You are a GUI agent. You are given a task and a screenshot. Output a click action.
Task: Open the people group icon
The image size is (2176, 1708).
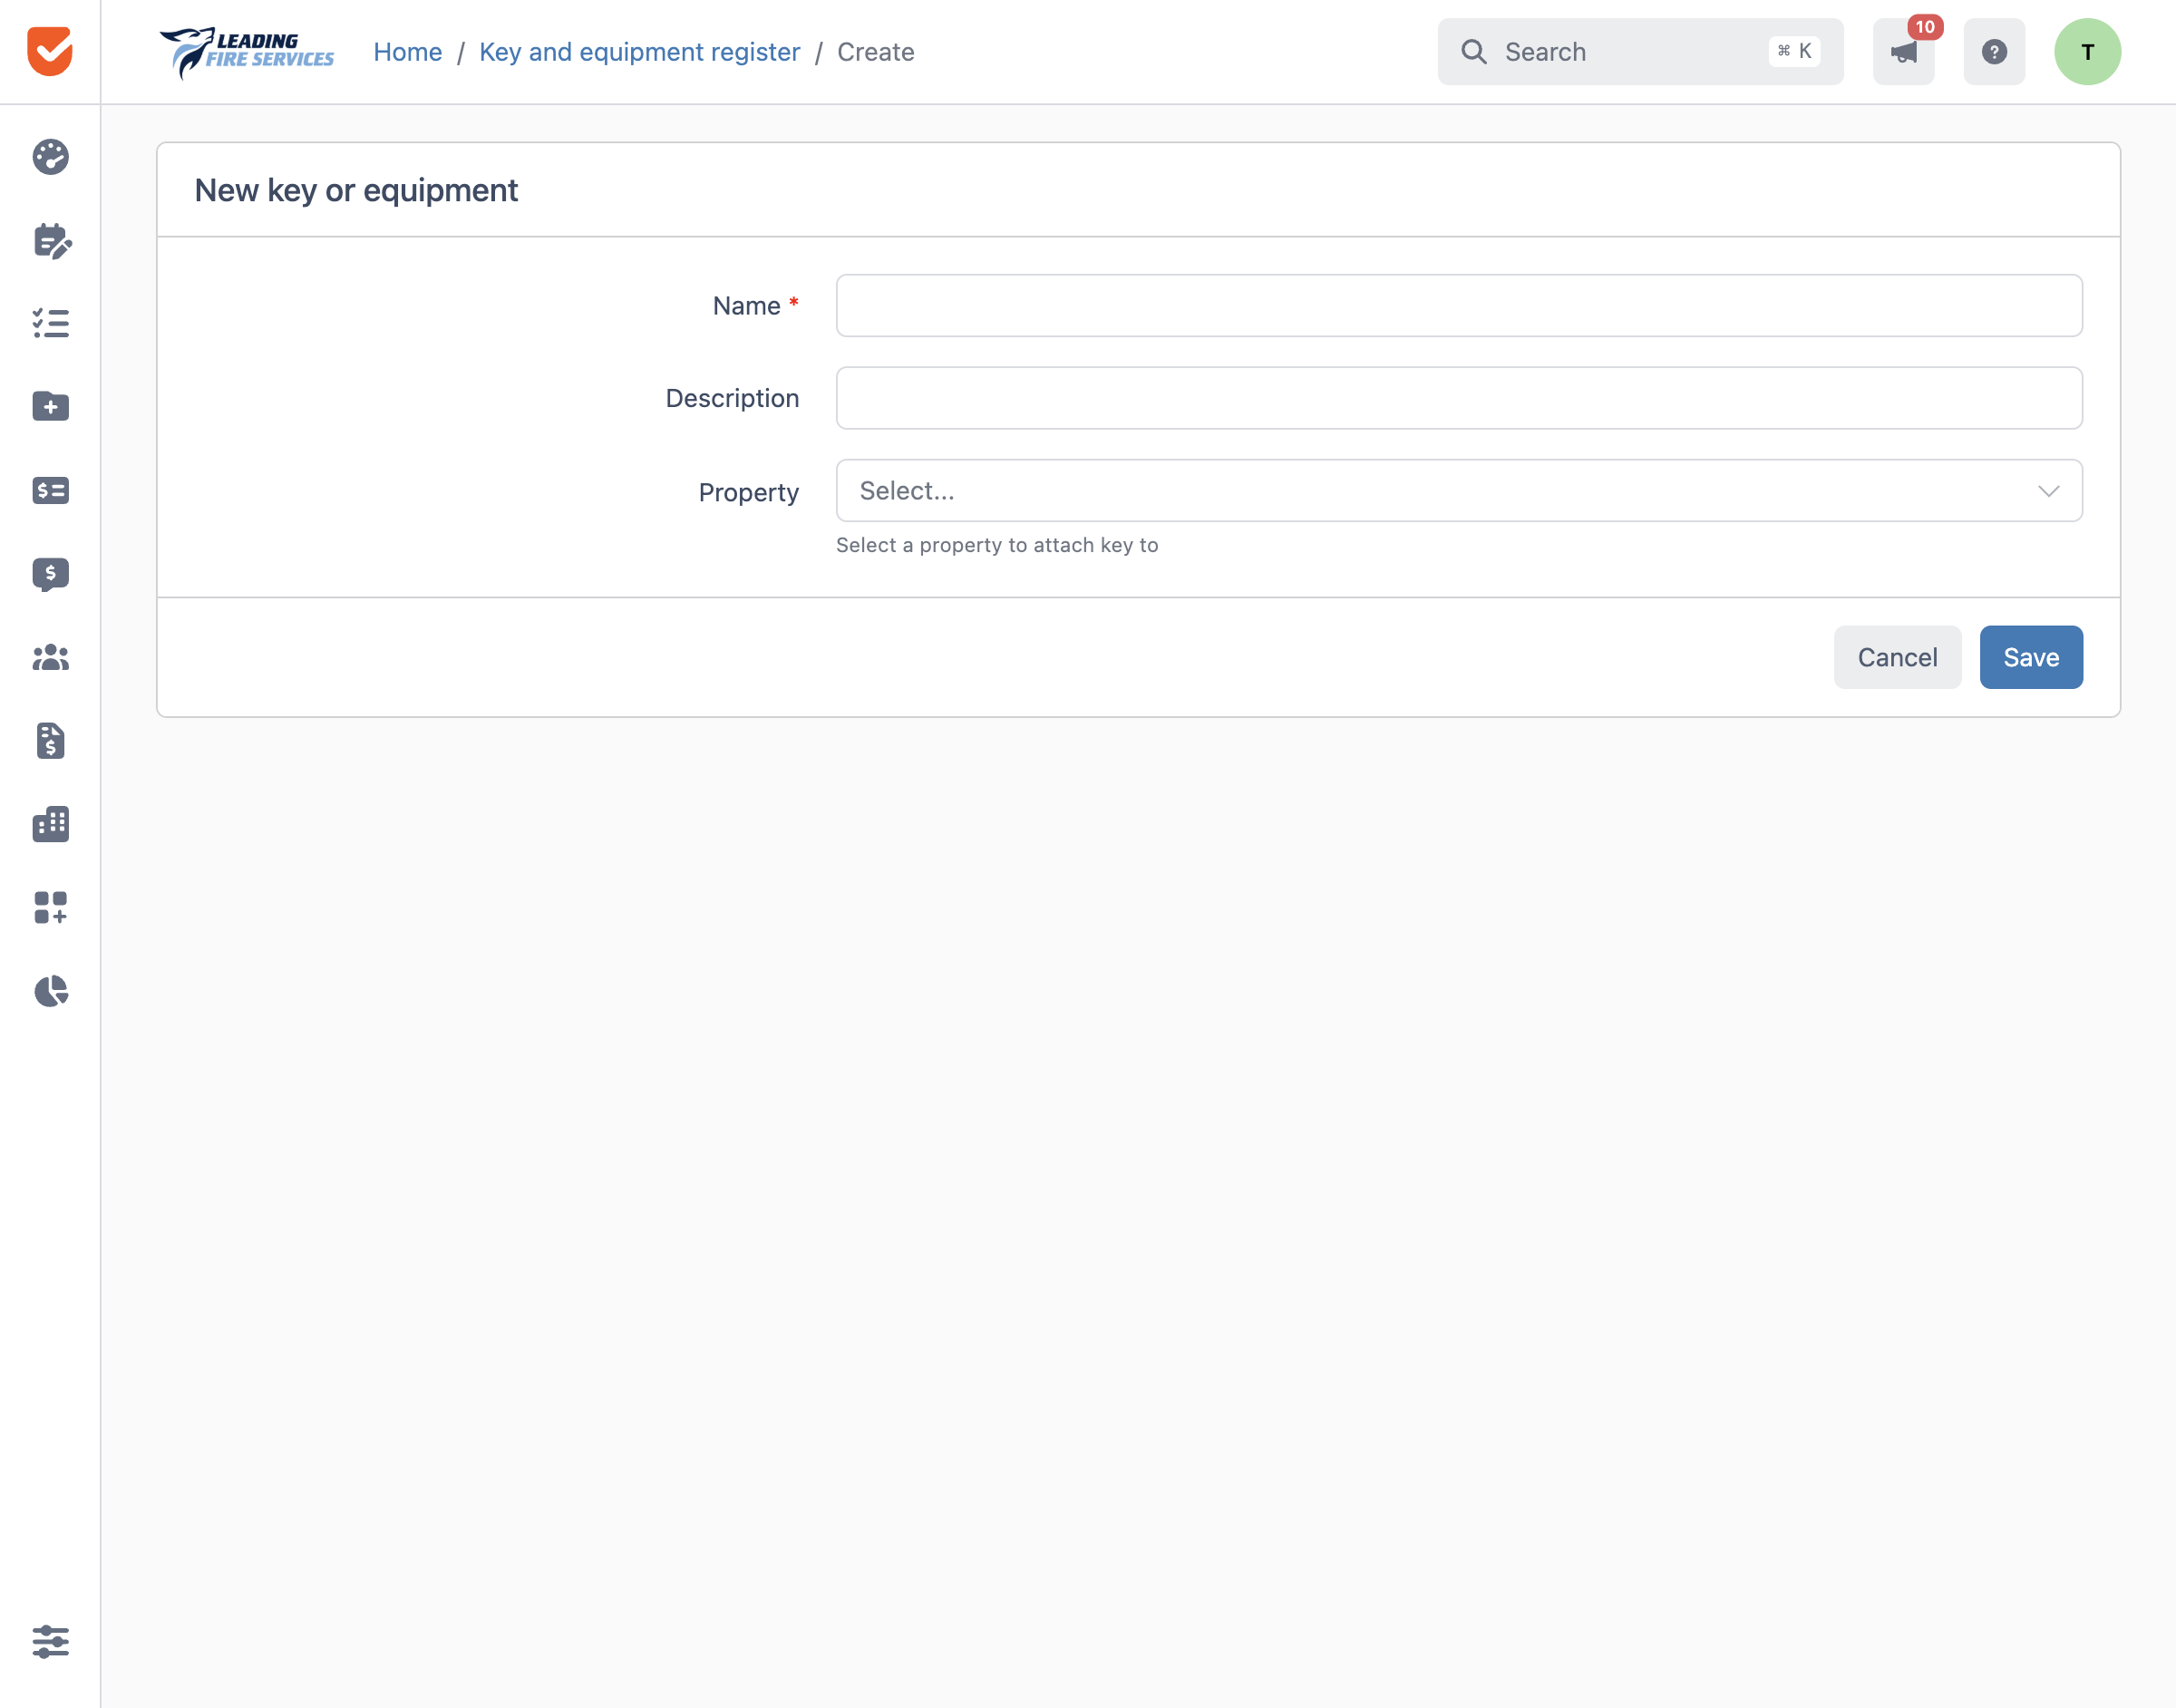click(x=50, y=657)
